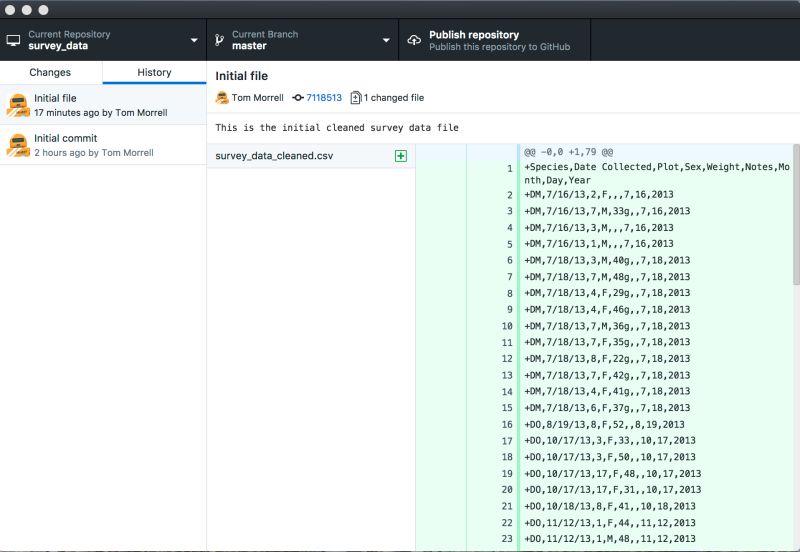
Task: Click diff line number 23
Action: click(x=507, y=539)
